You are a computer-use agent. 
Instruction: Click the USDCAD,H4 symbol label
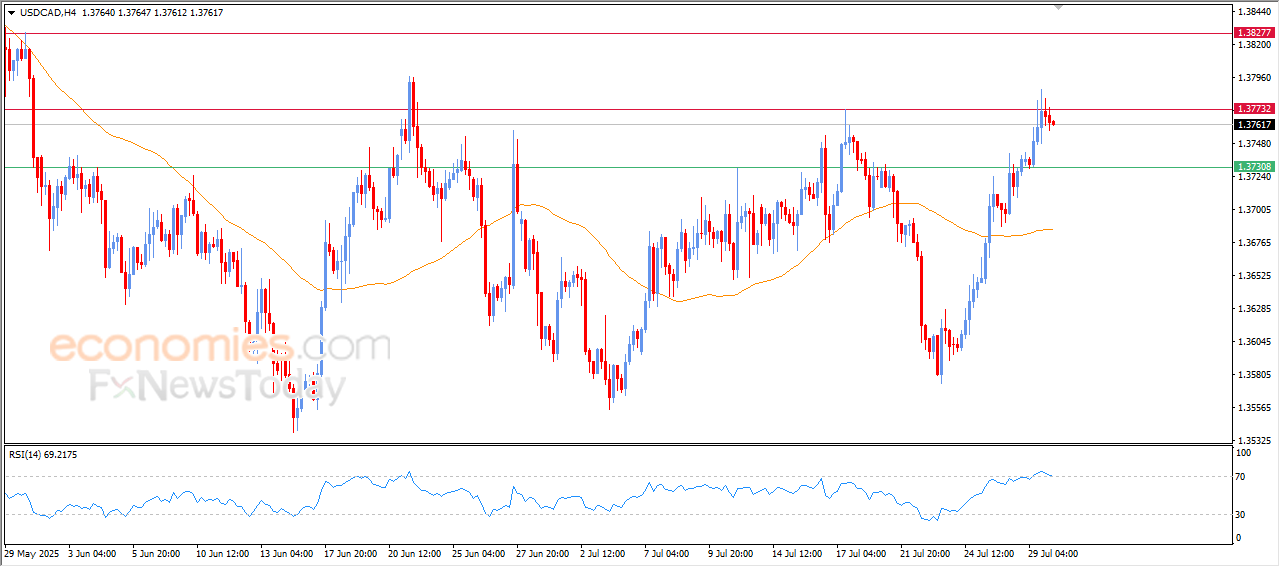[x=48, y=13]
